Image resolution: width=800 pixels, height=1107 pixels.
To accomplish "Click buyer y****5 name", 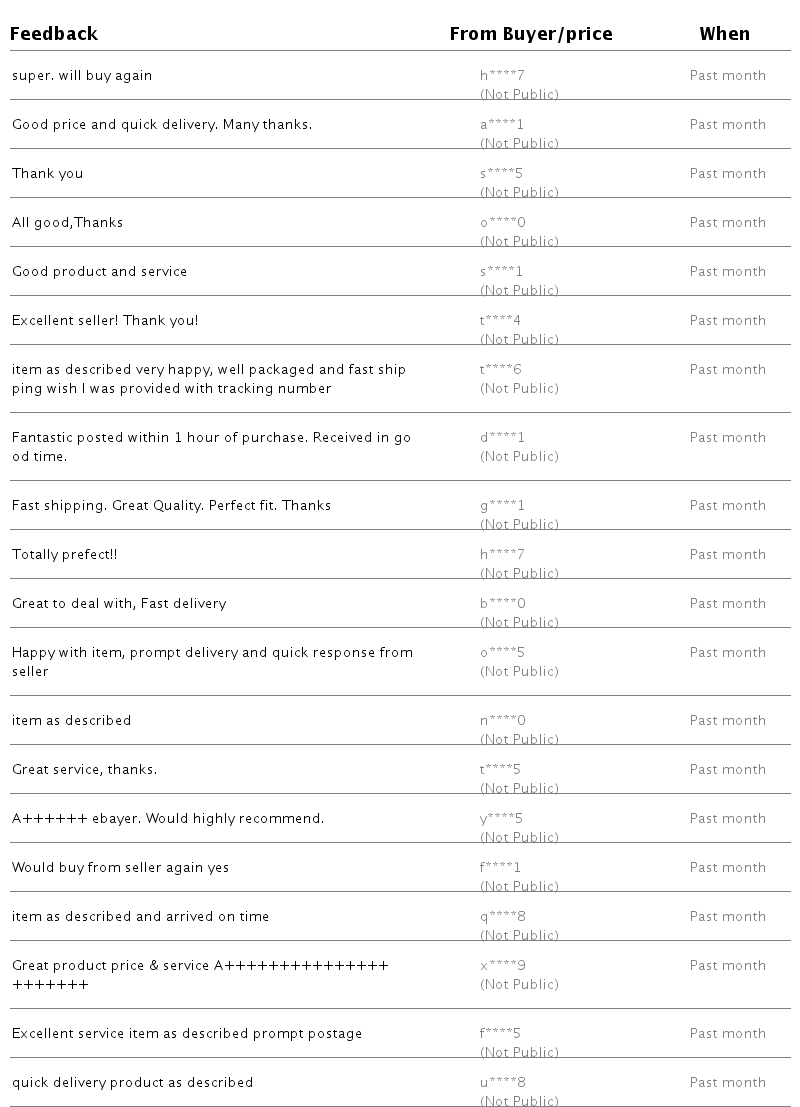I will (501, 819).
